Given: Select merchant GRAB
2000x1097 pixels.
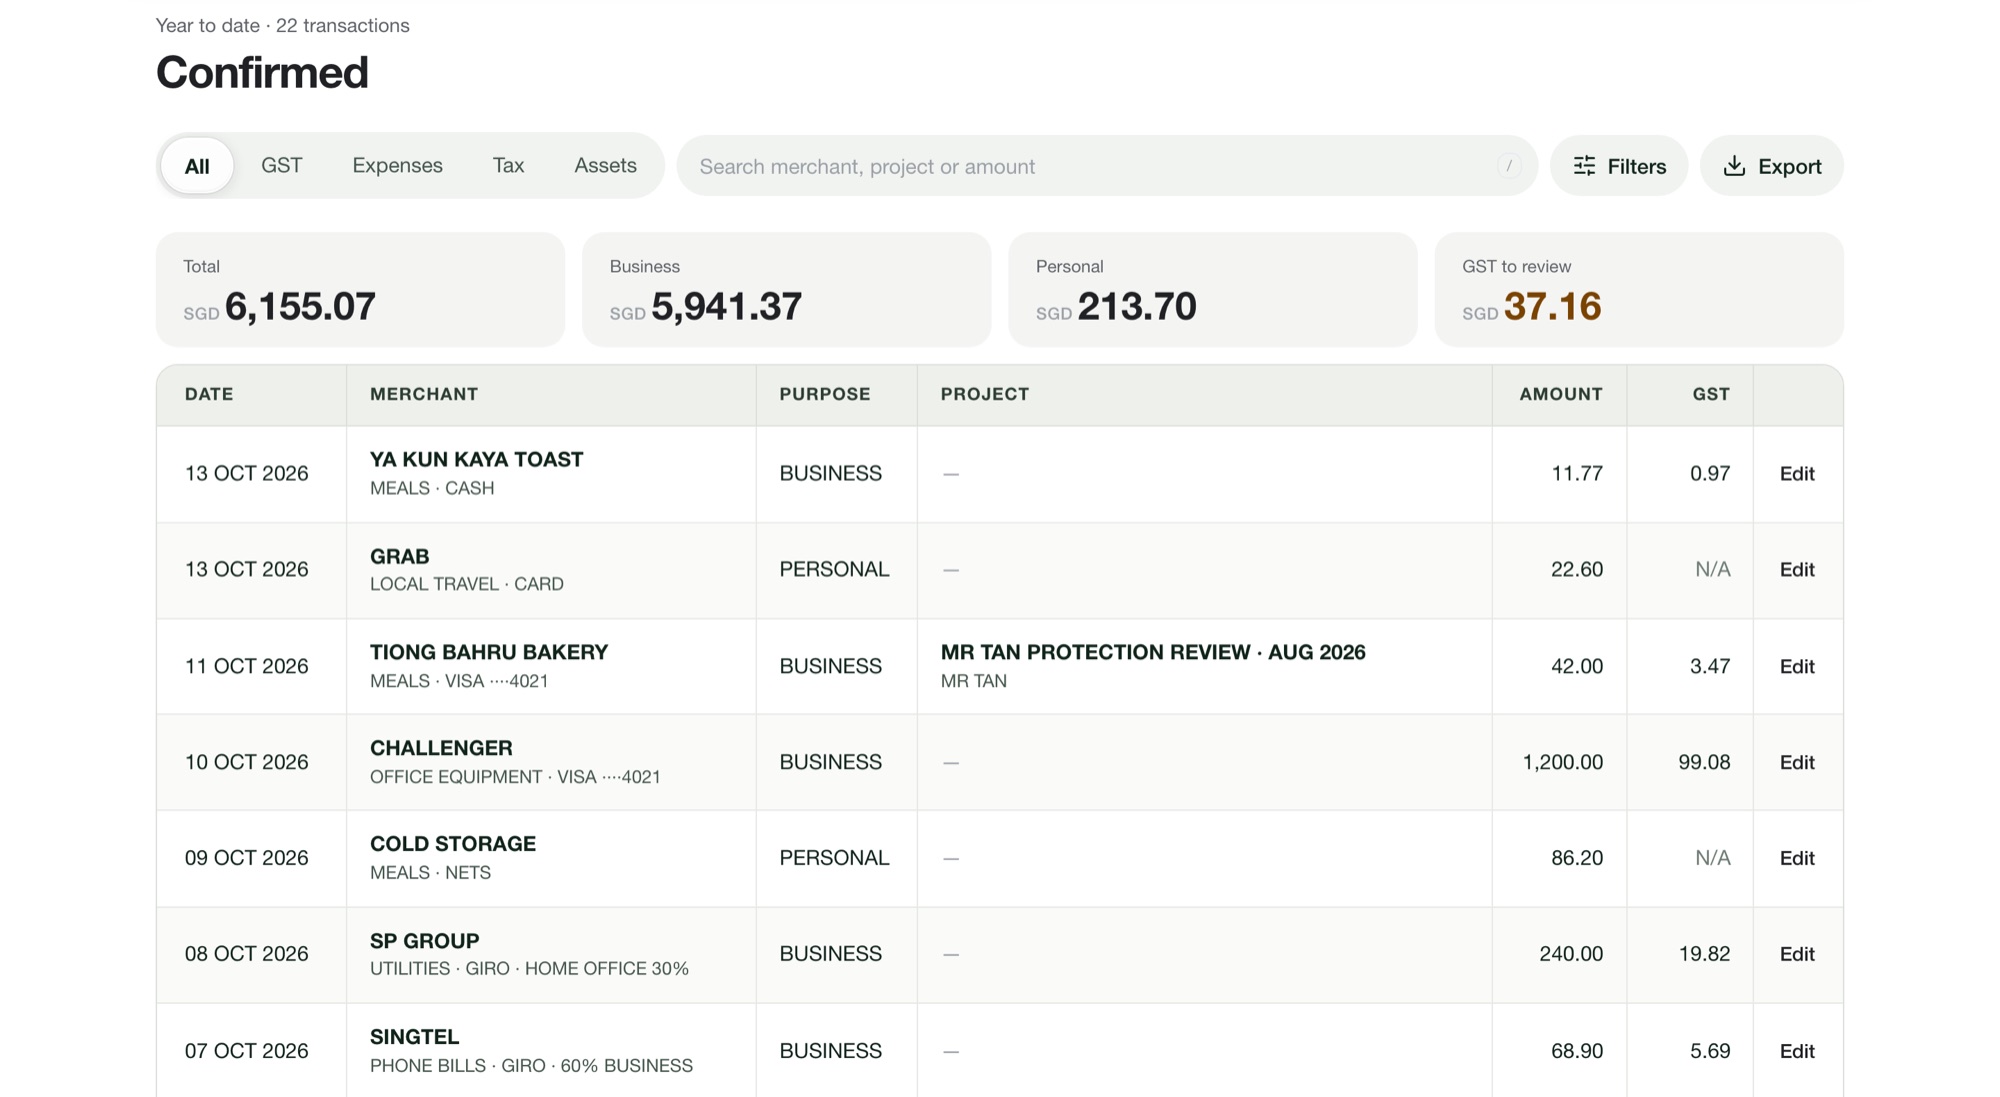Looking at the screenshot, I should (x=399, y=557).
